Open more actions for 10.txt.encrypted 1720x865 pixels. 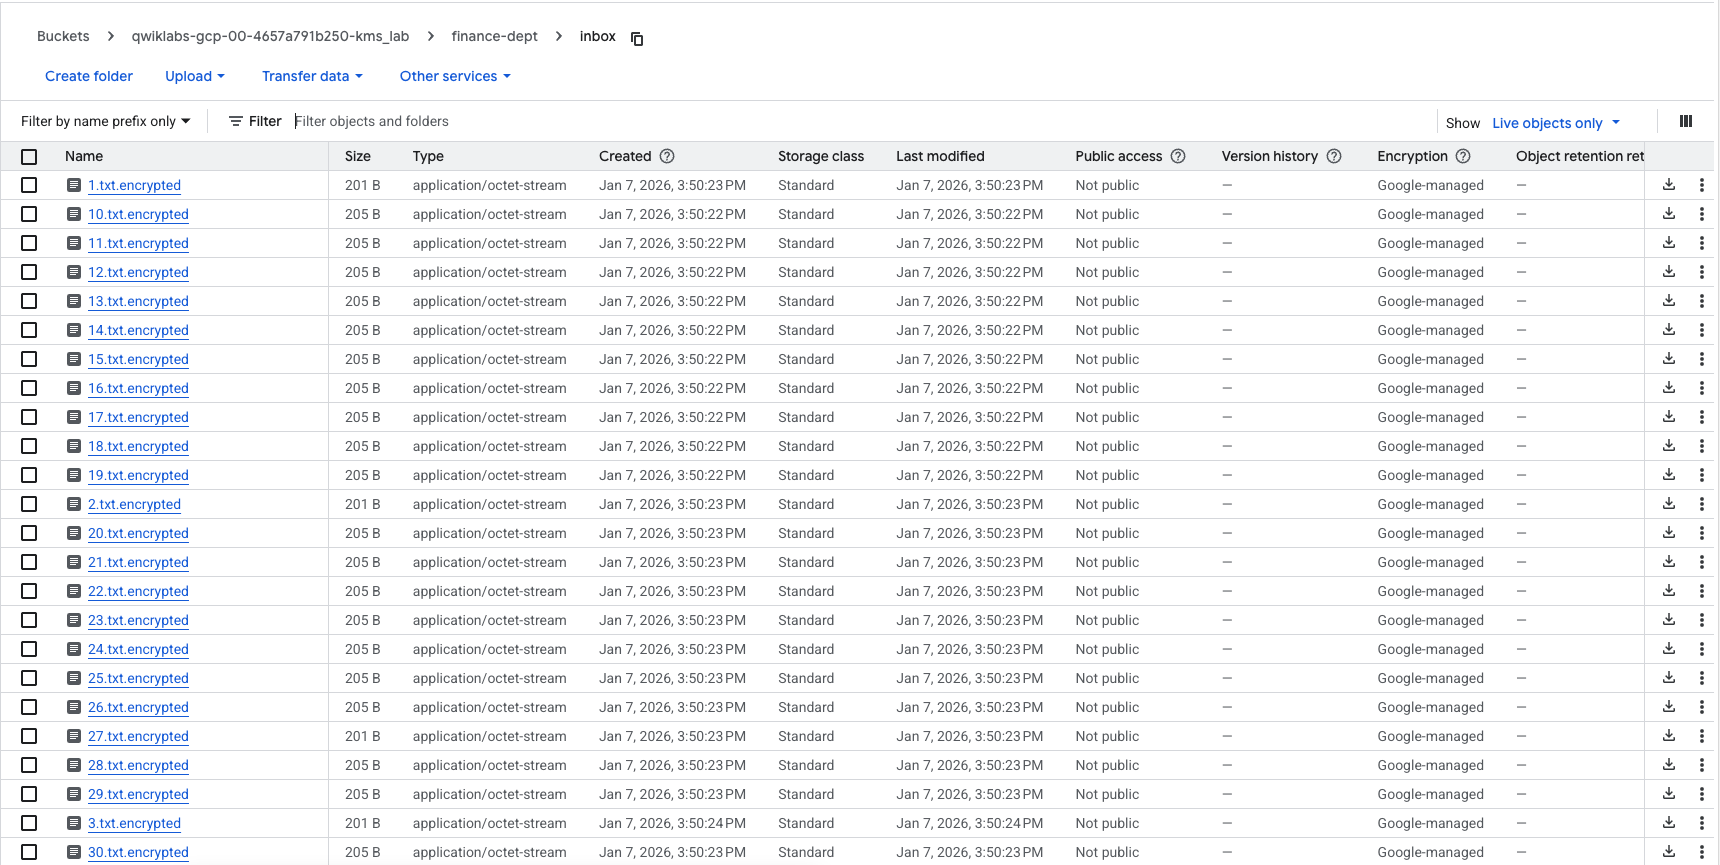(x=1701, y=214)
